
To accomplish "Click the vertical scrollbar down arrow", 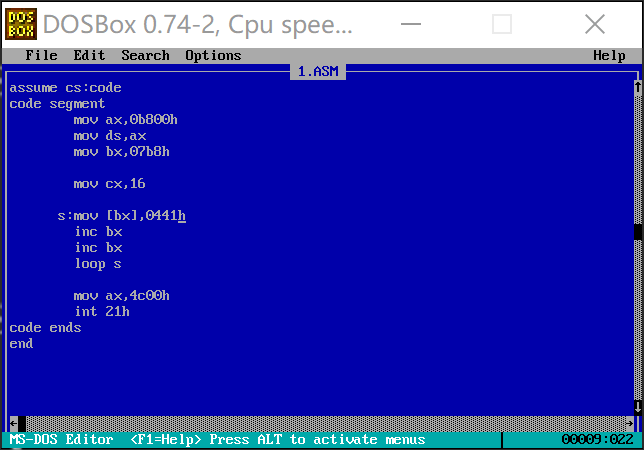I will [x=637, y=407].
